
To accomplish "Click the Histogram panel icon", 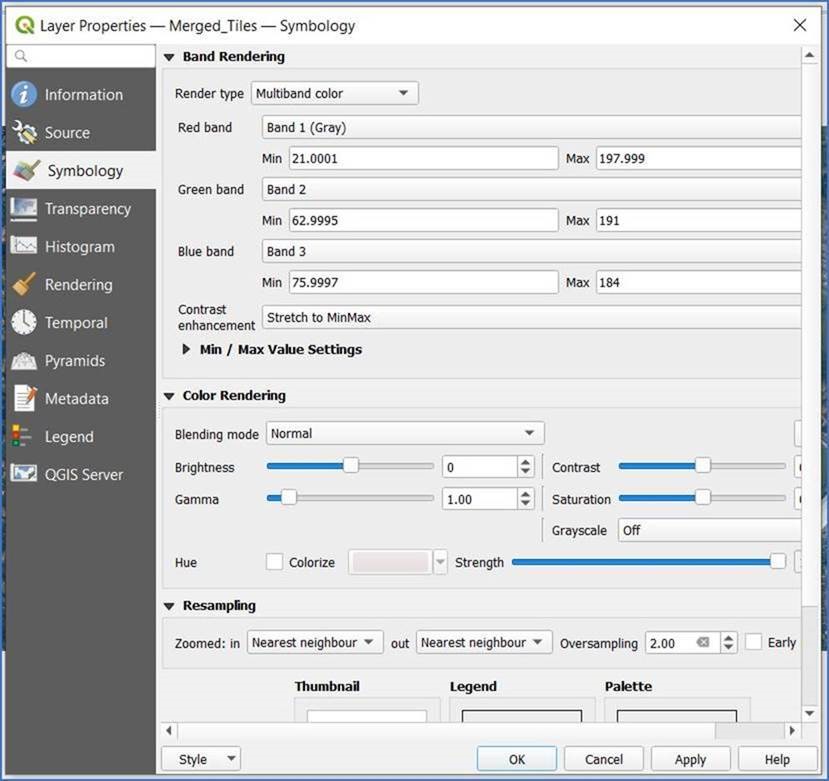I will 24,246.
